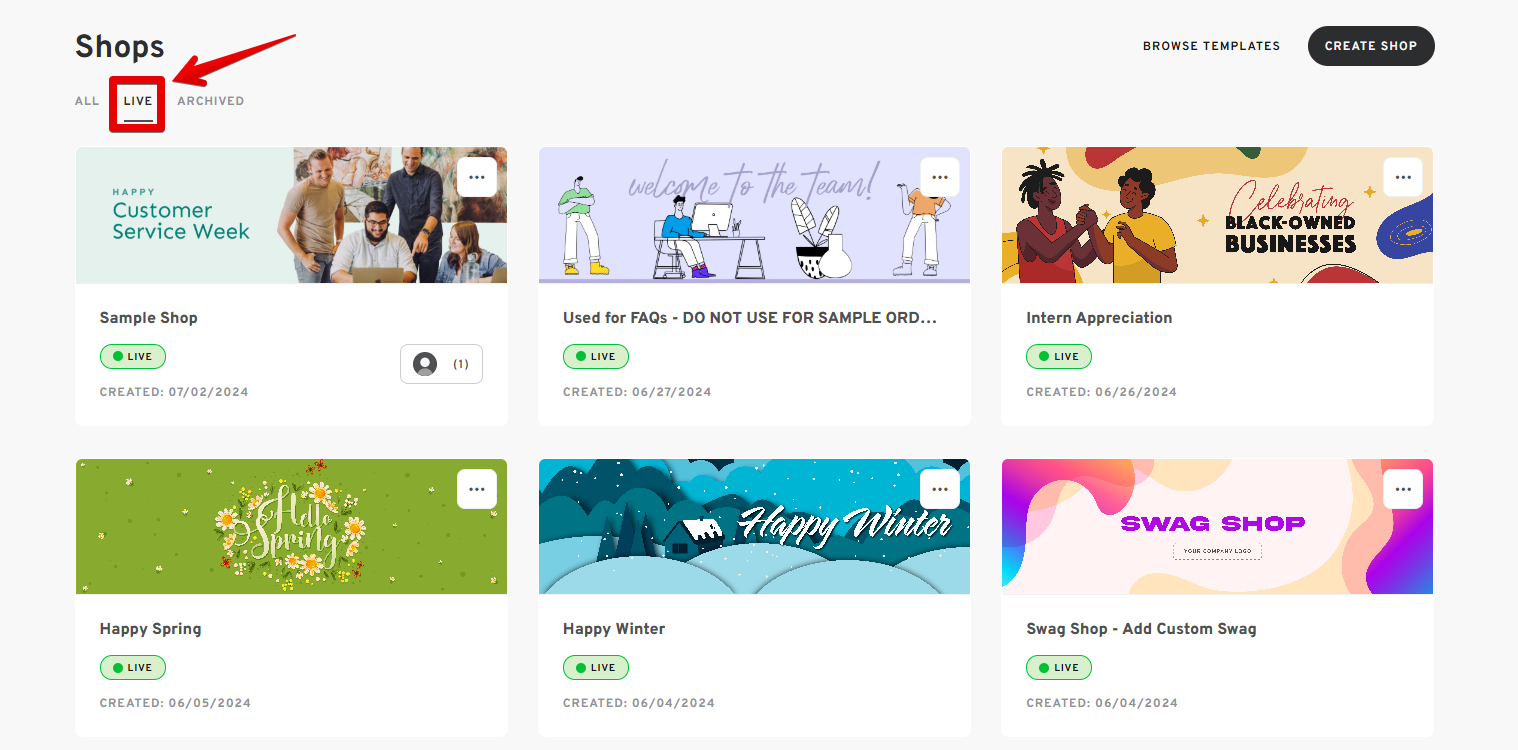Click the LIVE status badge on Happy Spring
Screen dimensions: 1518x750
click(133, 668)
